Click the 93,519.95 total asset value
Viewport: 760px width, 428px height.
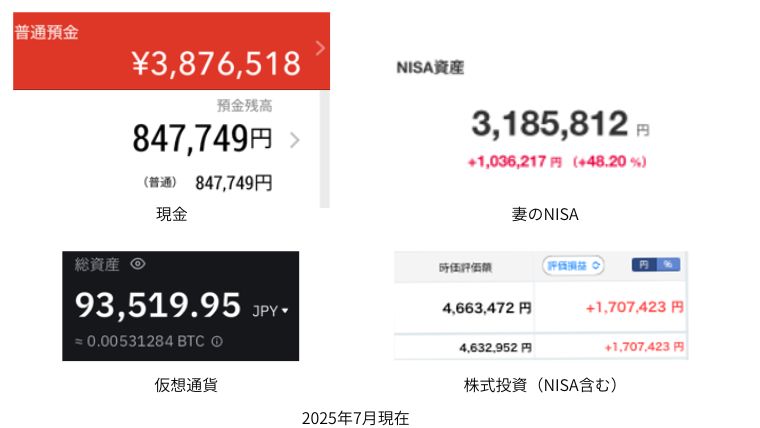pos(158,305)
